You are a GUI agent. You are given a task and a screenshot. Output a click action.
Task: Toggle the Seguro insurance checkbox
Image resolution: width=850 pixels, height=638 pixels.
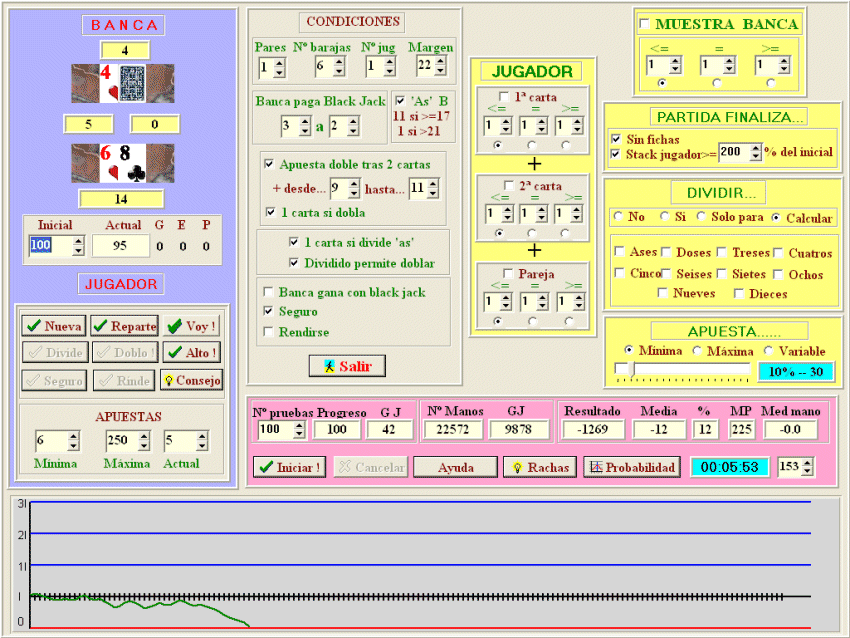268,312
